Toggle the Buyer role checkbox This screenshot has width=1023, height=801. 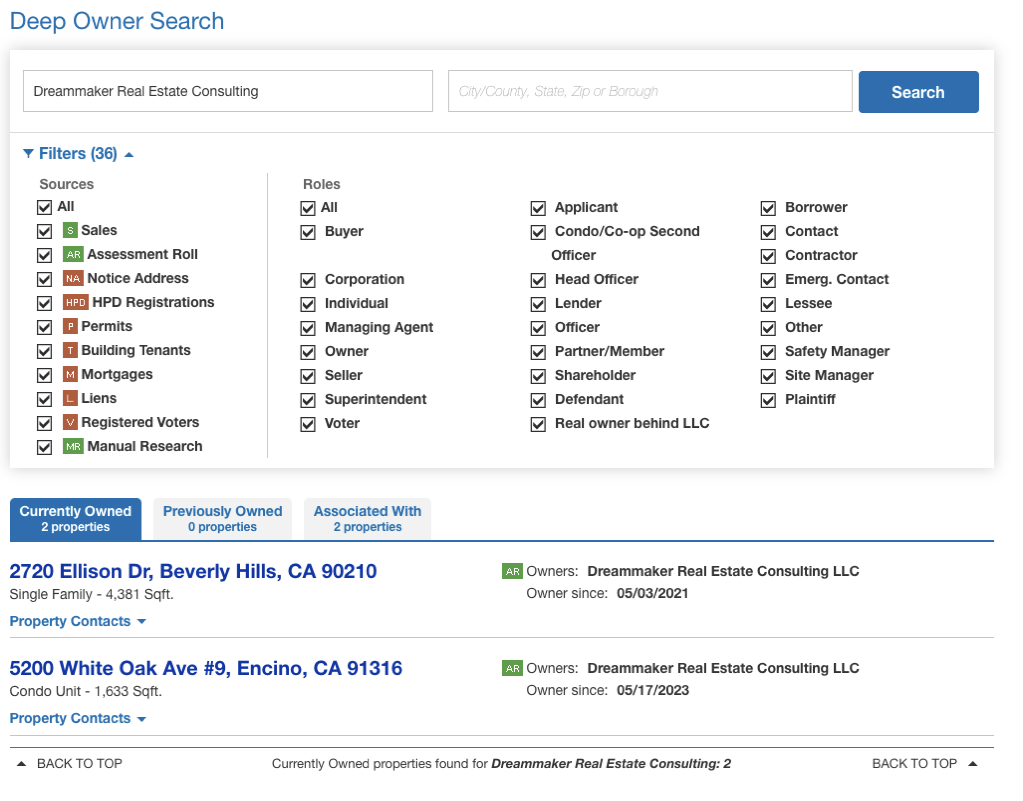(308, 233)
